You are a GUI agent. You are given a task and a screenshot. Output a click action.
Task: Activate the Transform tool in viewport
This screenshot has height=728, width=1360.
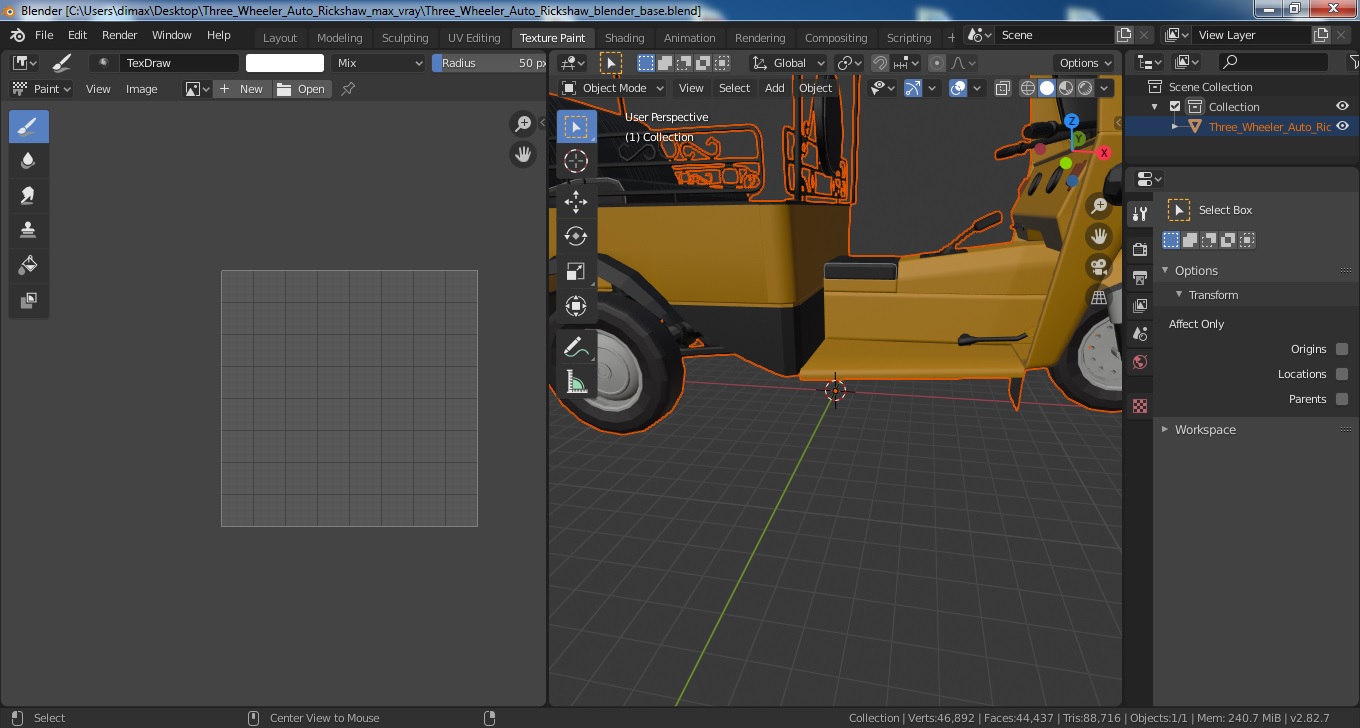(576, 306)
